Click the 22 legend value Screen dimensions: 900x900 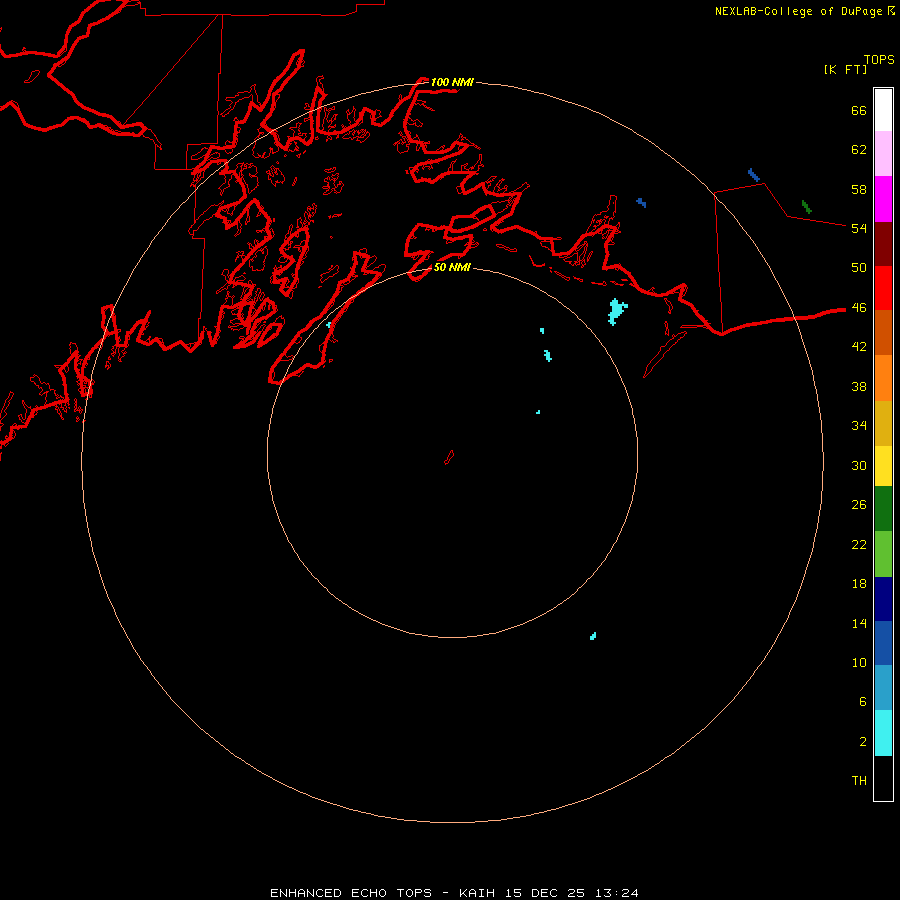[x=859, y=544]
